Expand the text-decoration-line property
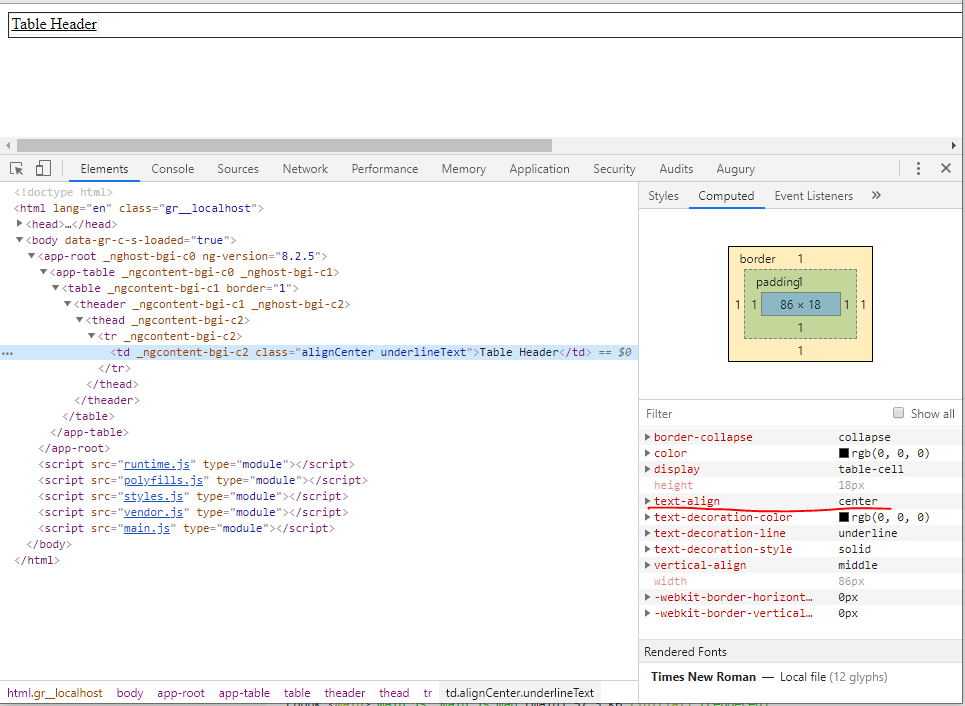965x706 pixels. click(647, 532)
